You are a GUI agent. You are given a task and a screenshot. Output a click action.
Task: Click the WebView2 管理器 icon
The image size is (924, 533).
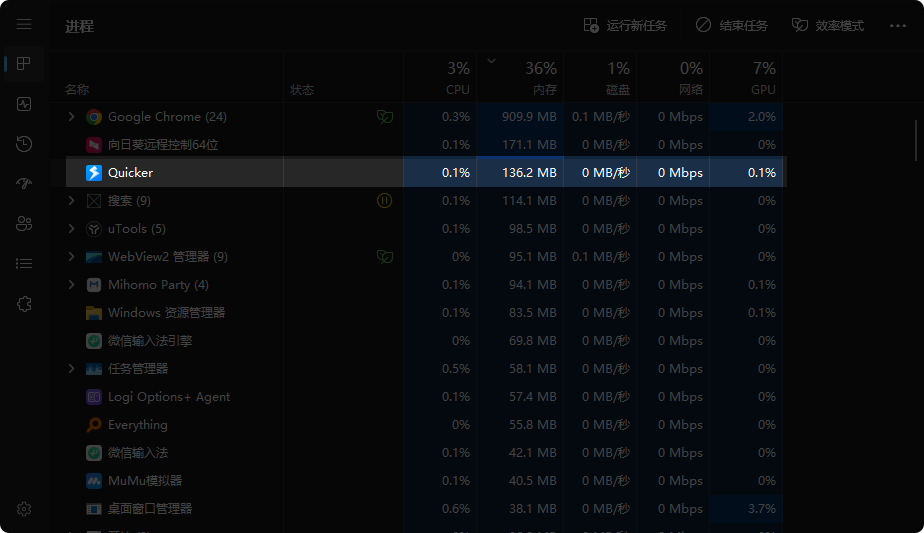94,256
